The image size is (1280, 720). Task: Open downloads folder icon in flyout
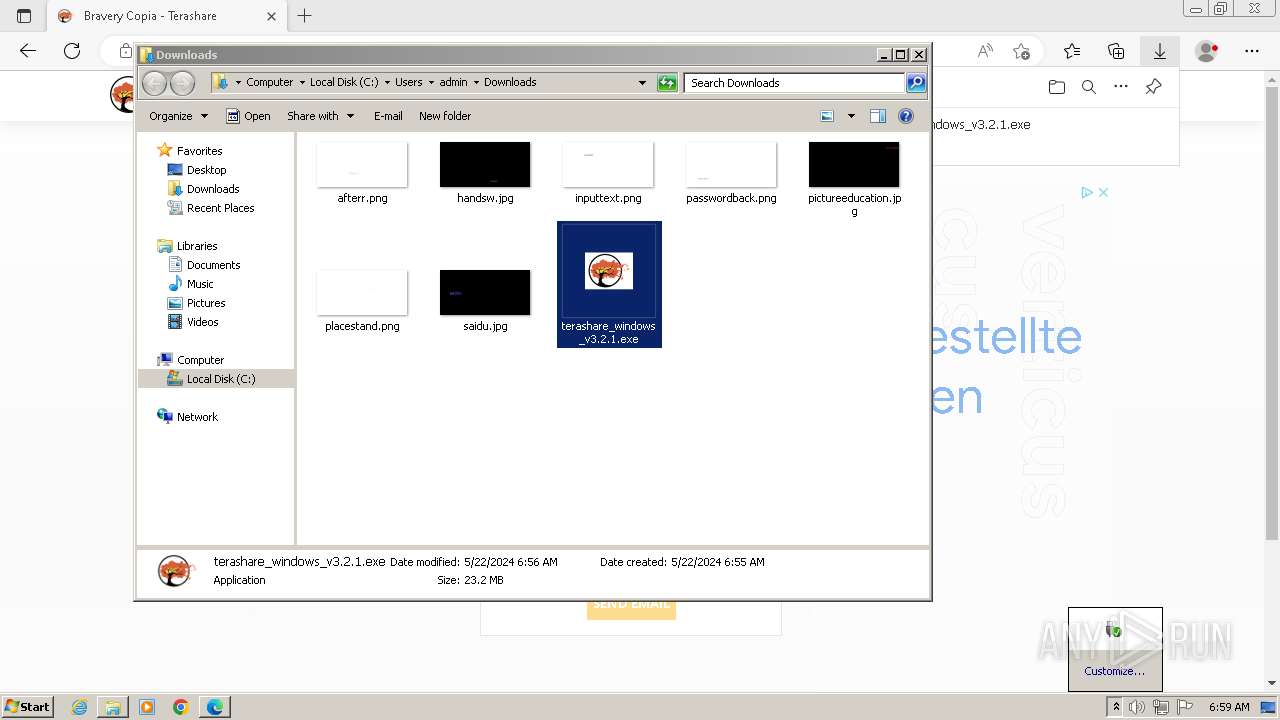tap(1057, 87)
